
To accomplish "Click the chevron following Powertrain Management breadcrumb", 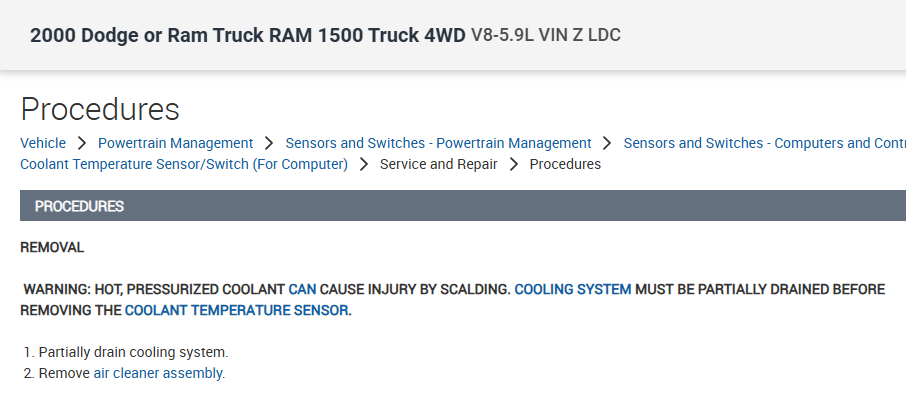I will click(269, 143).
